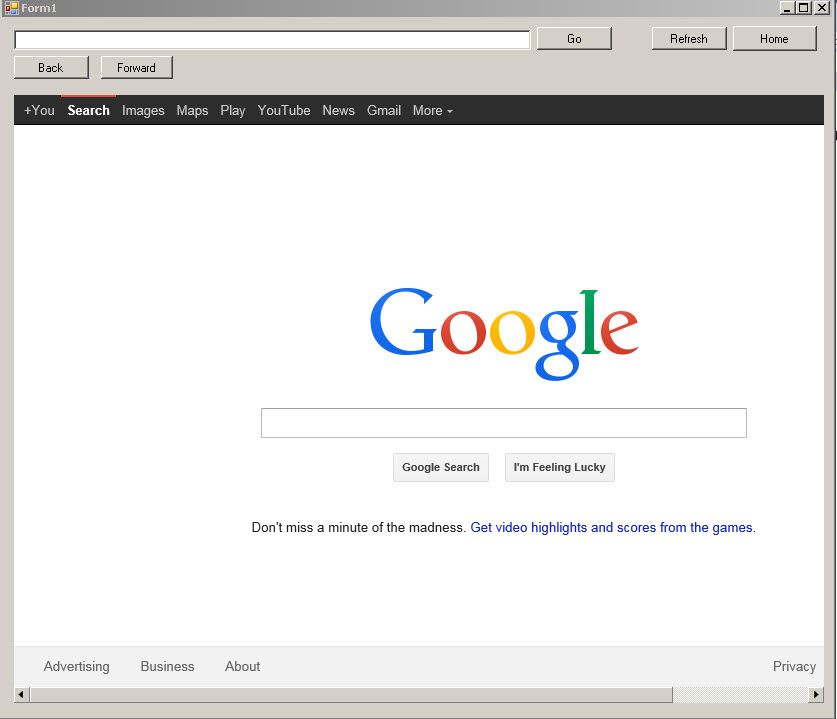Focus the URL address text box
The height and width of the screenshot is (719, 837).
tap(272, 39)
